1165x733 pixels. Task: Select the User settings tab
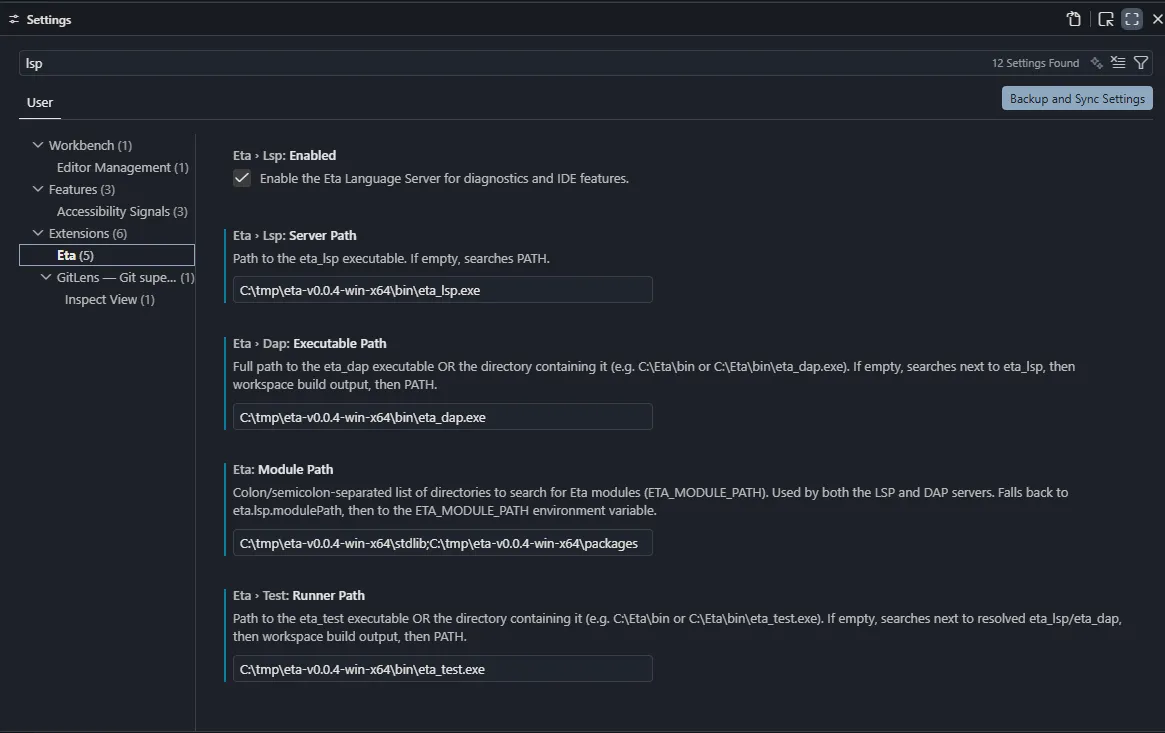pos(39,102)
